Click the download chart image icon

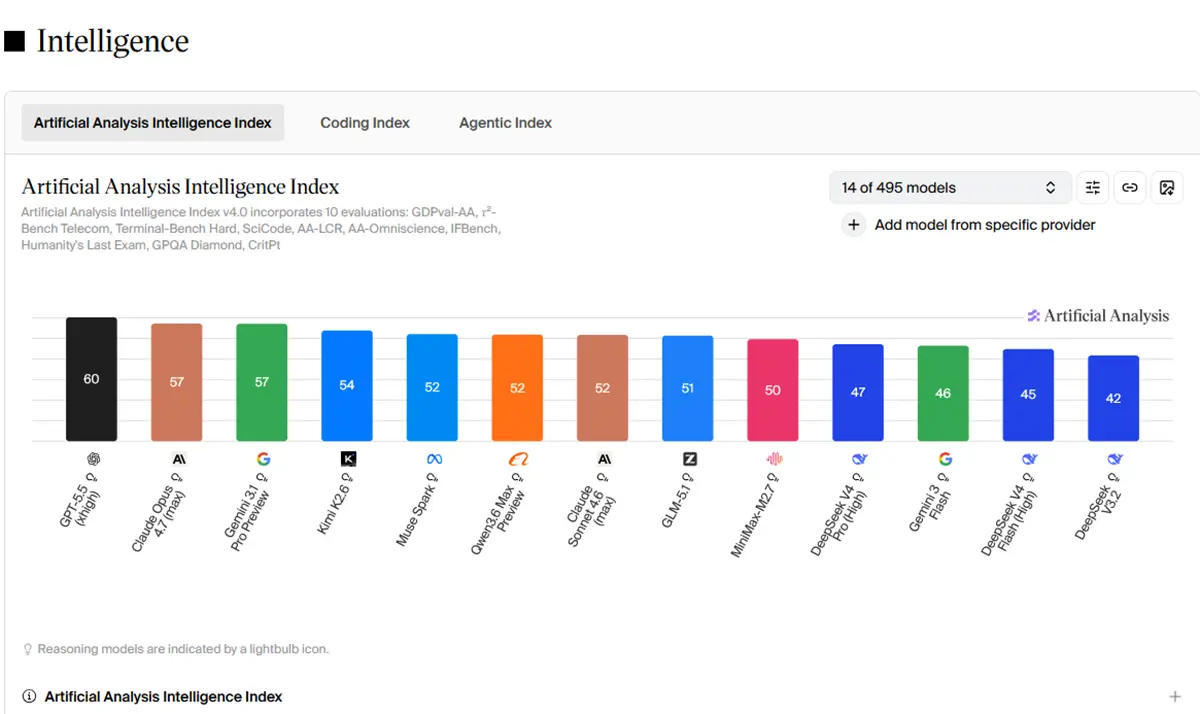click(x=1166, y=188)
